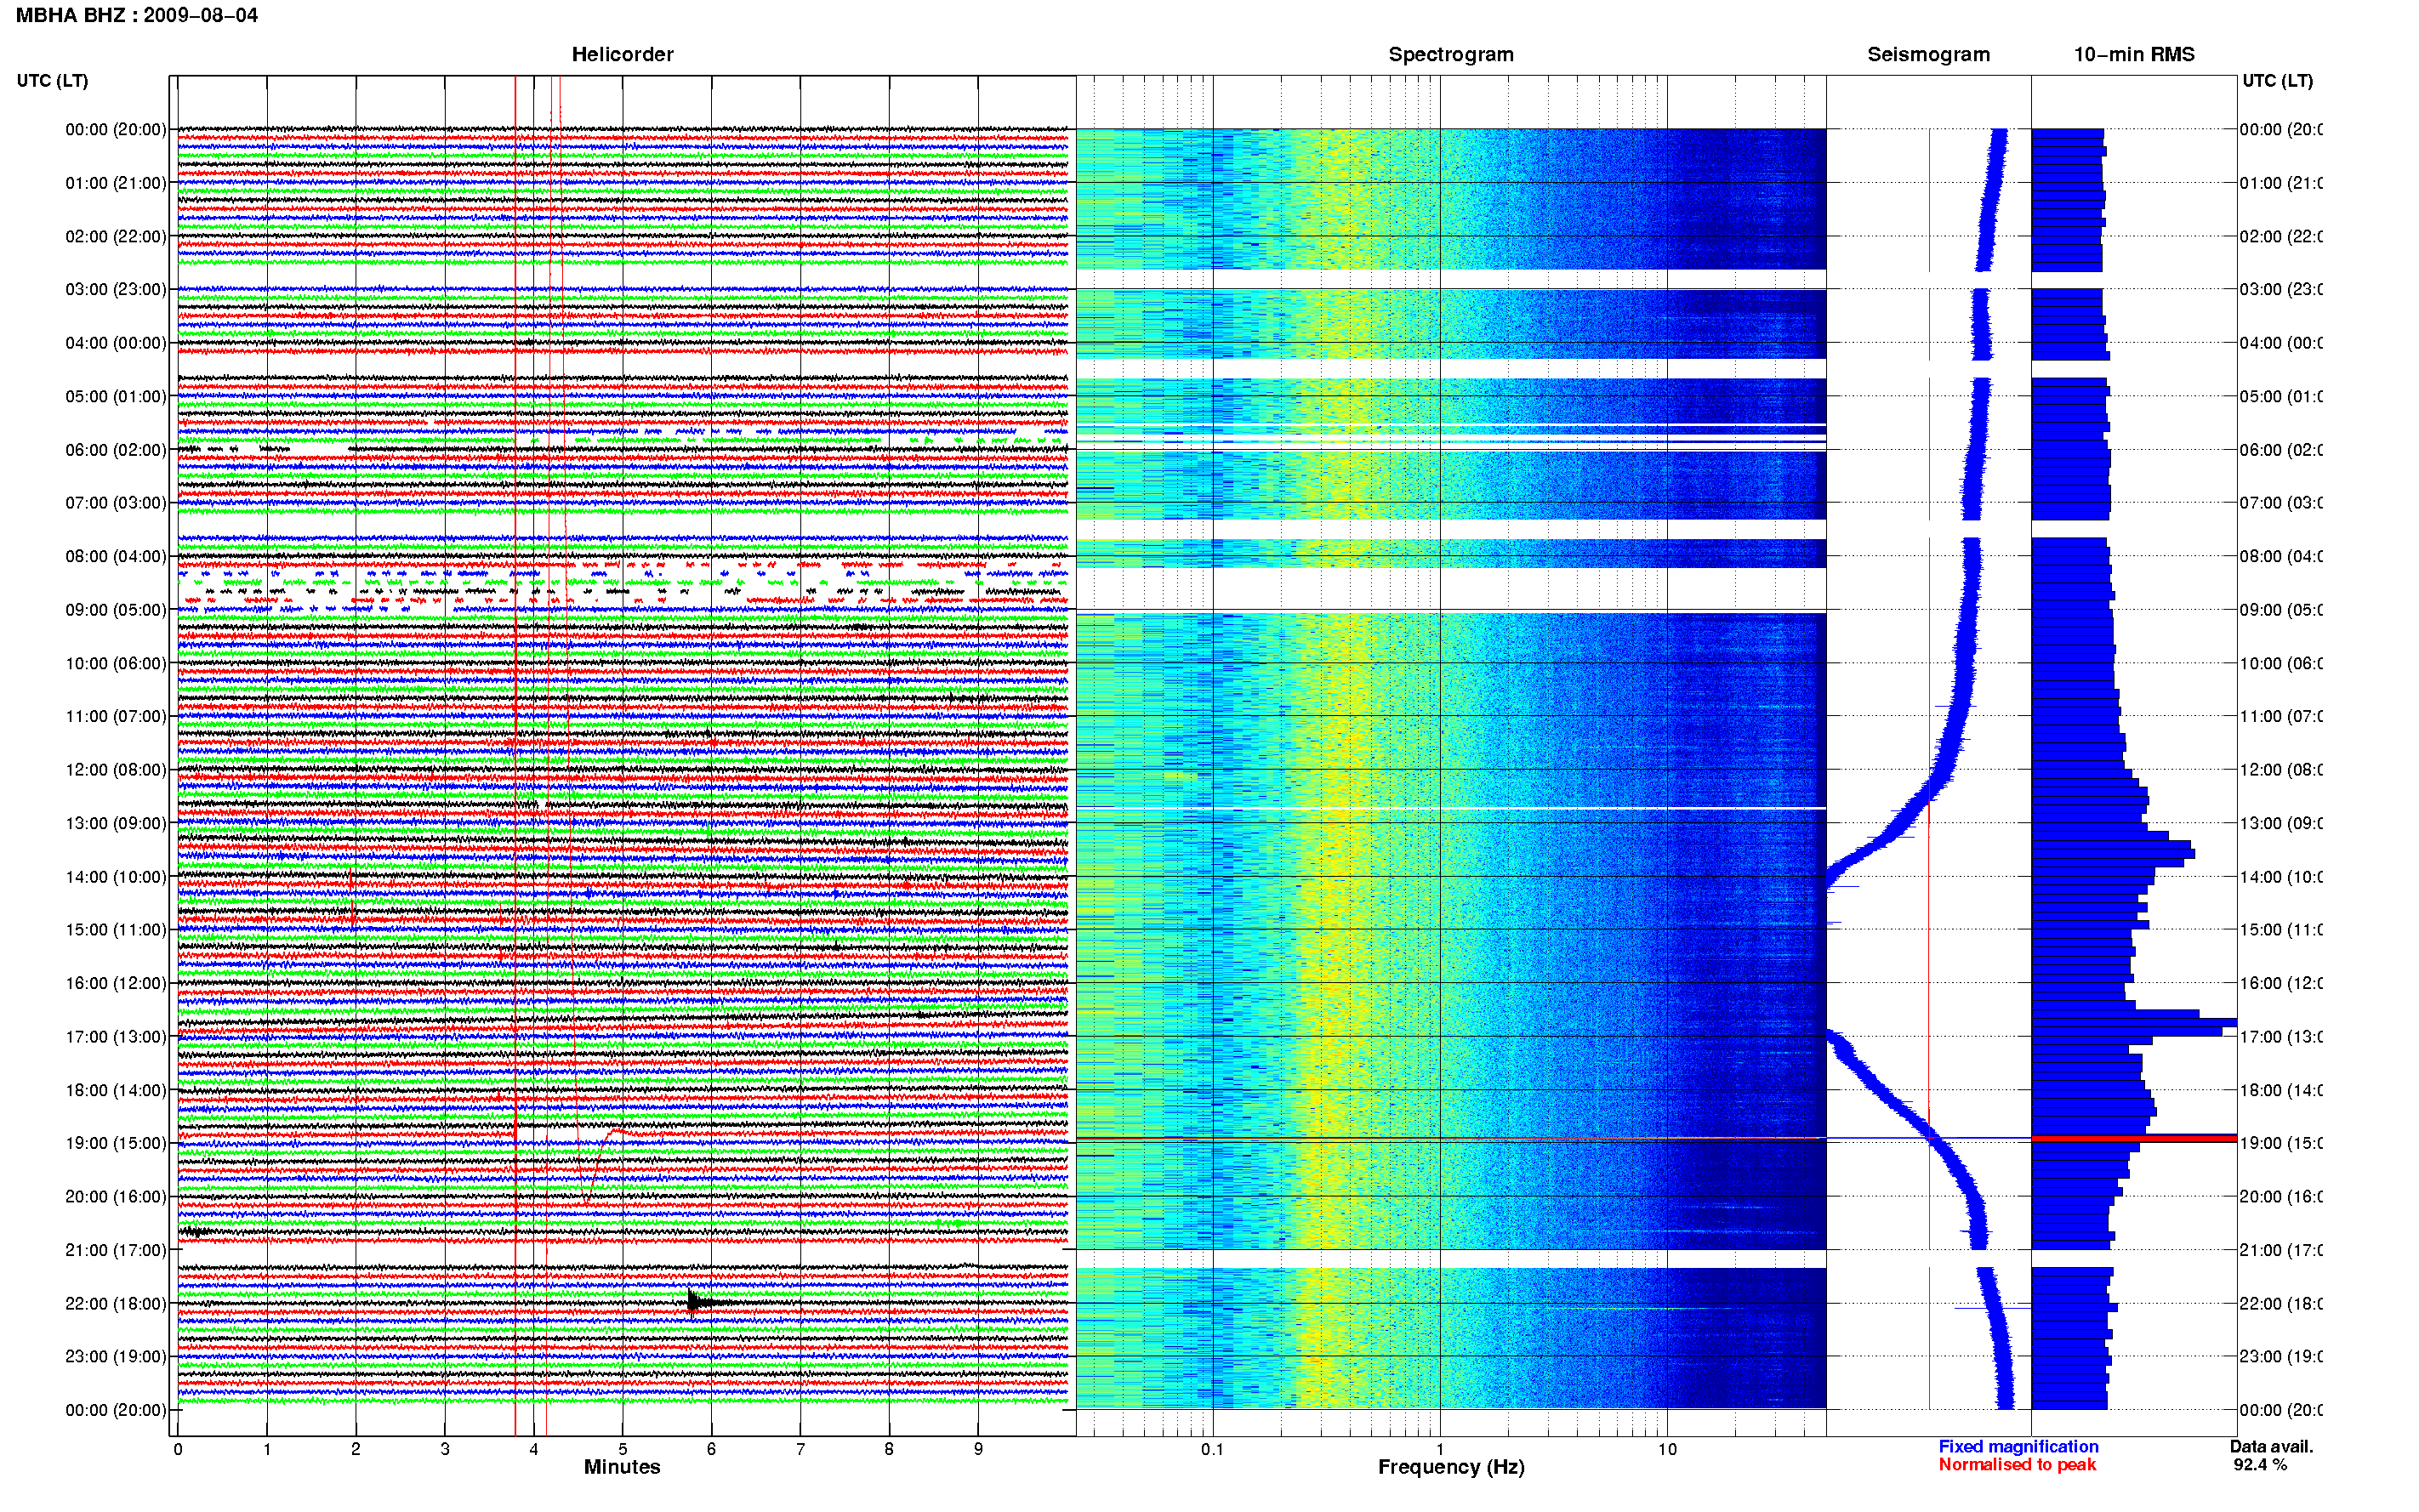Click the 'MBHA BHZ : 2009-08-04' title

(137, 15)
